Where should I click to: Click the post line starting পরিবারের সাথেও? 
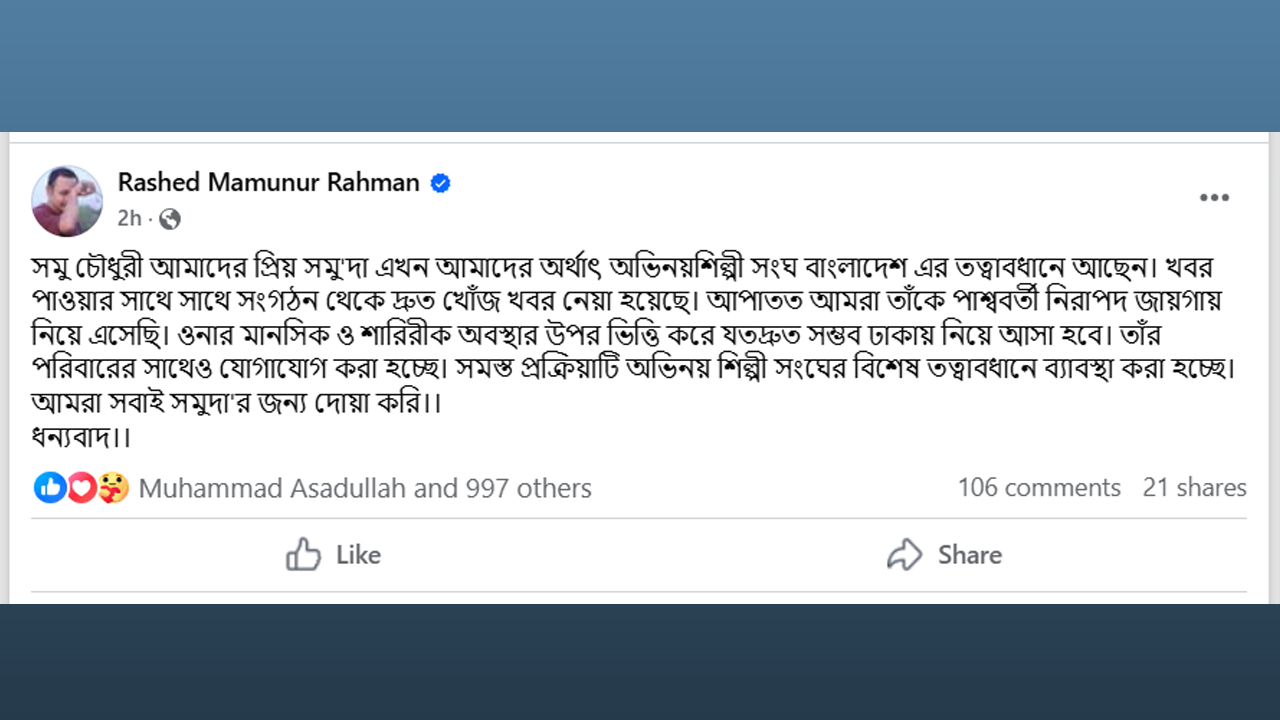click(630, 367)
